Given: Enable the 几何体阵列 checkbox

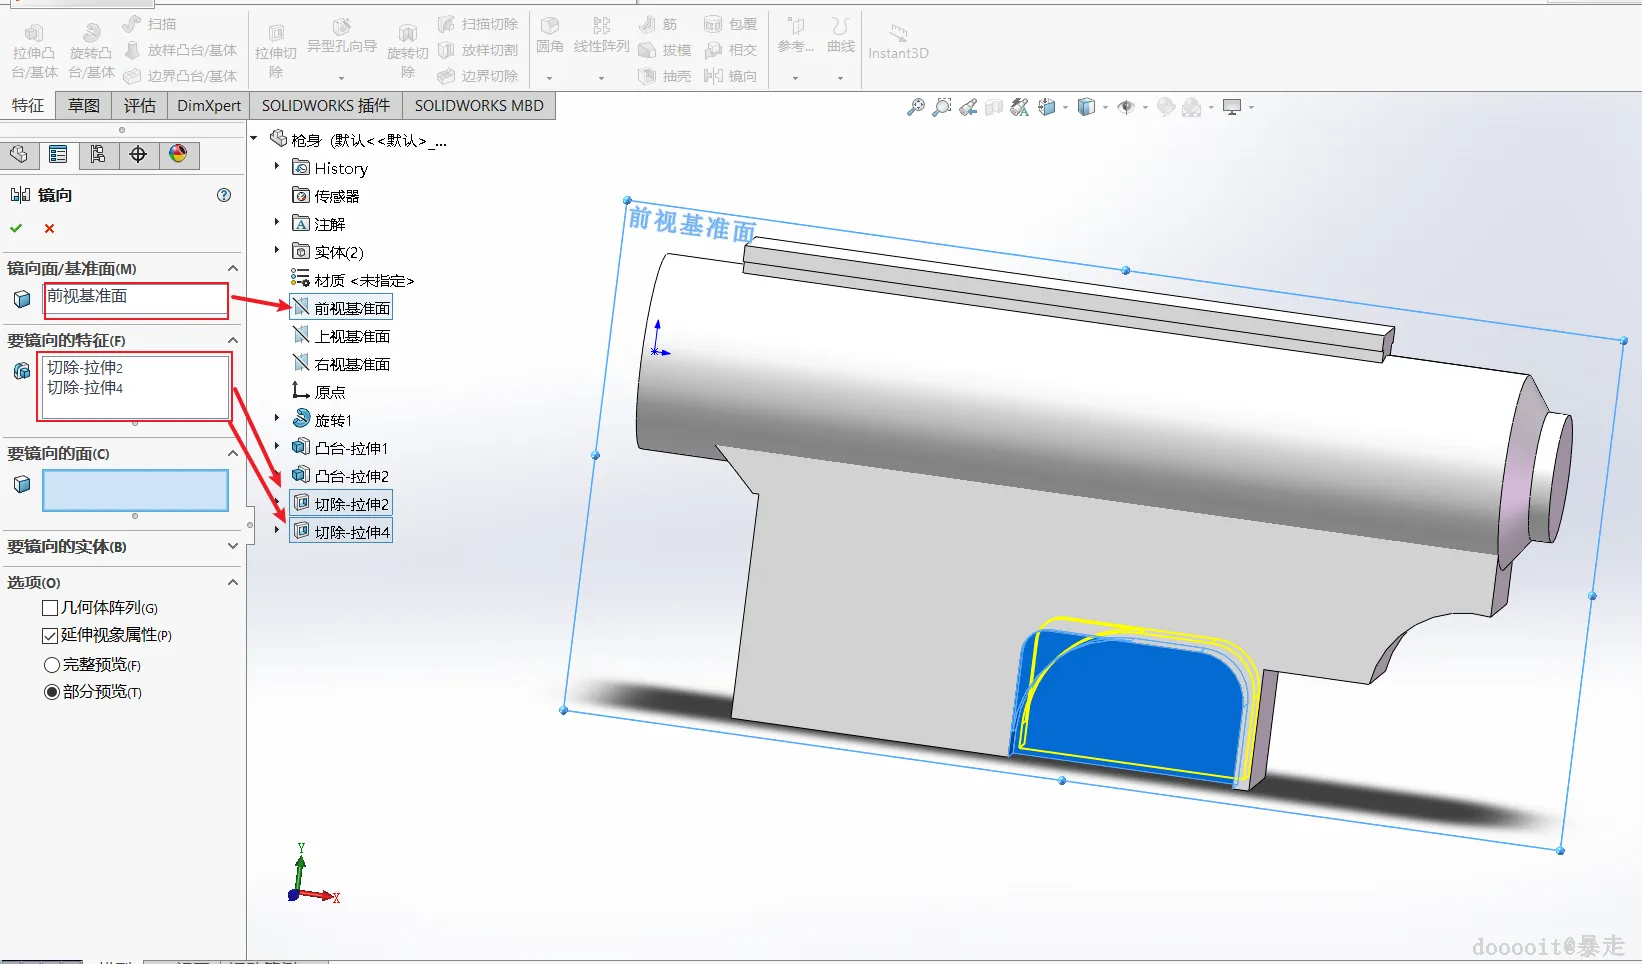Looking at the screenshot, I should (x=50, y=608).
